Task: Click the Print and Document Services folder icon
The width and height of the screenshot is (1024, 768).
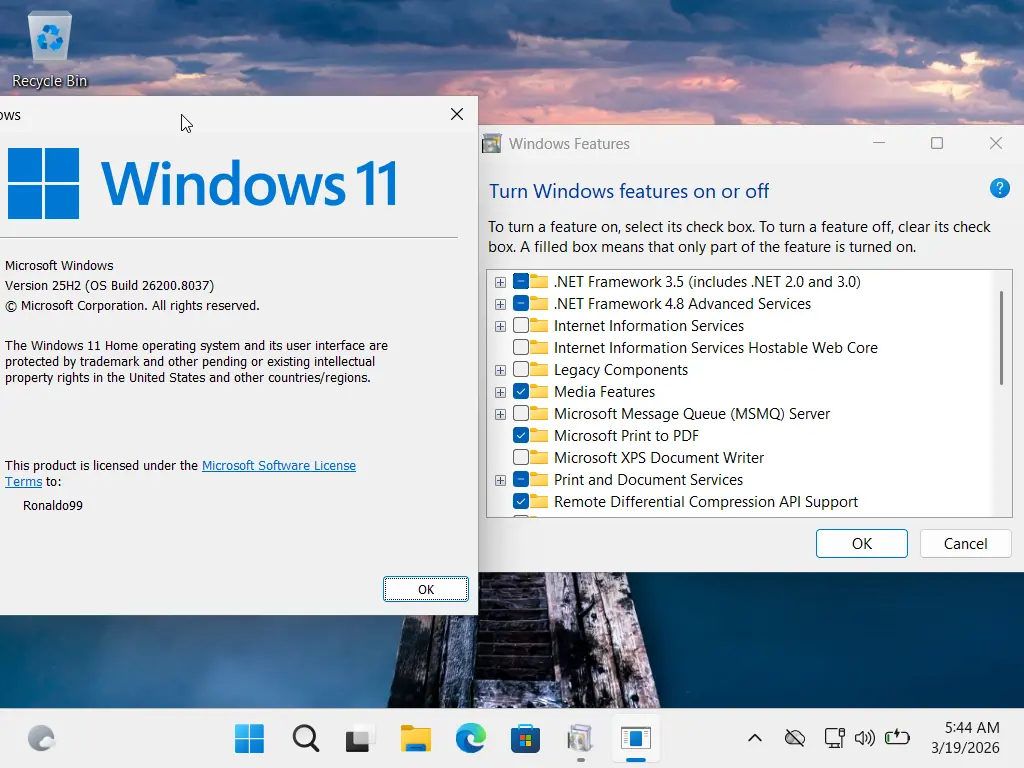Action: tap(539, 479)
